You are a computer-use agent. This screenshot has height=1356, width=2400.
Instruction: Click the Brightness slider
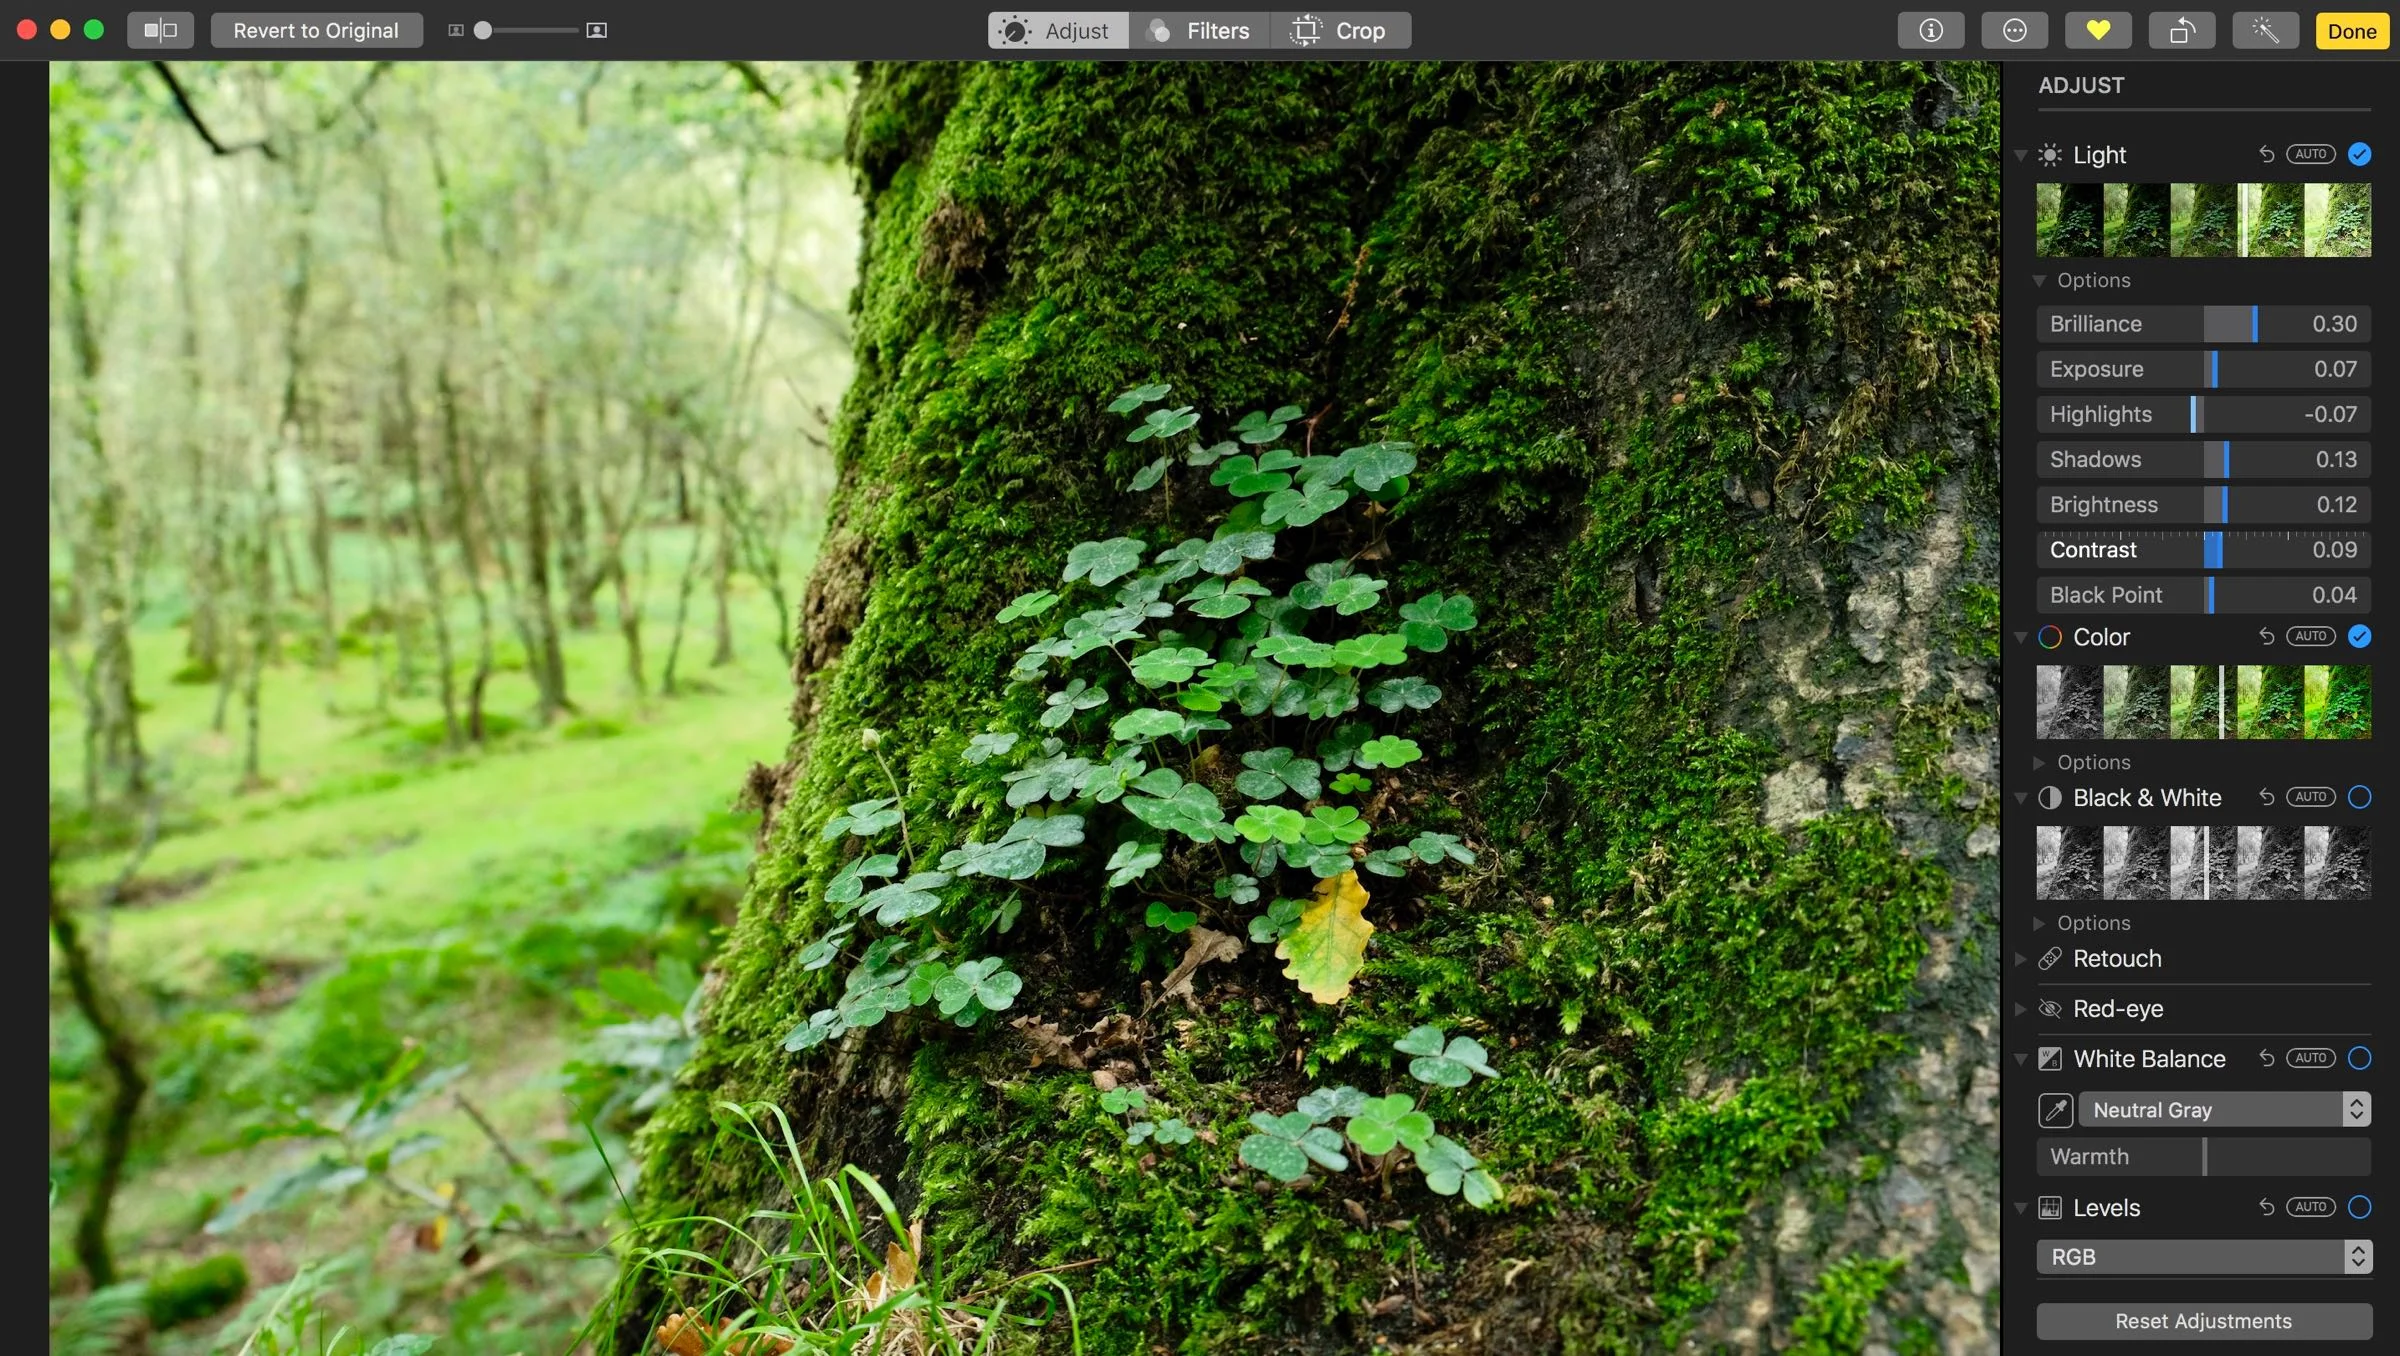pos(2204,505)
